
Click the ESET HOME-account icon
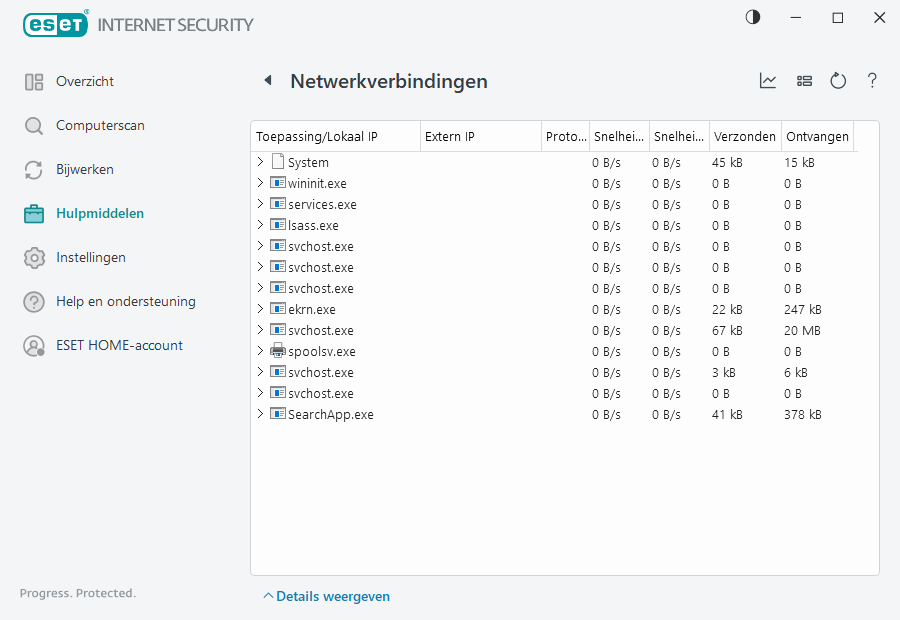34,345
